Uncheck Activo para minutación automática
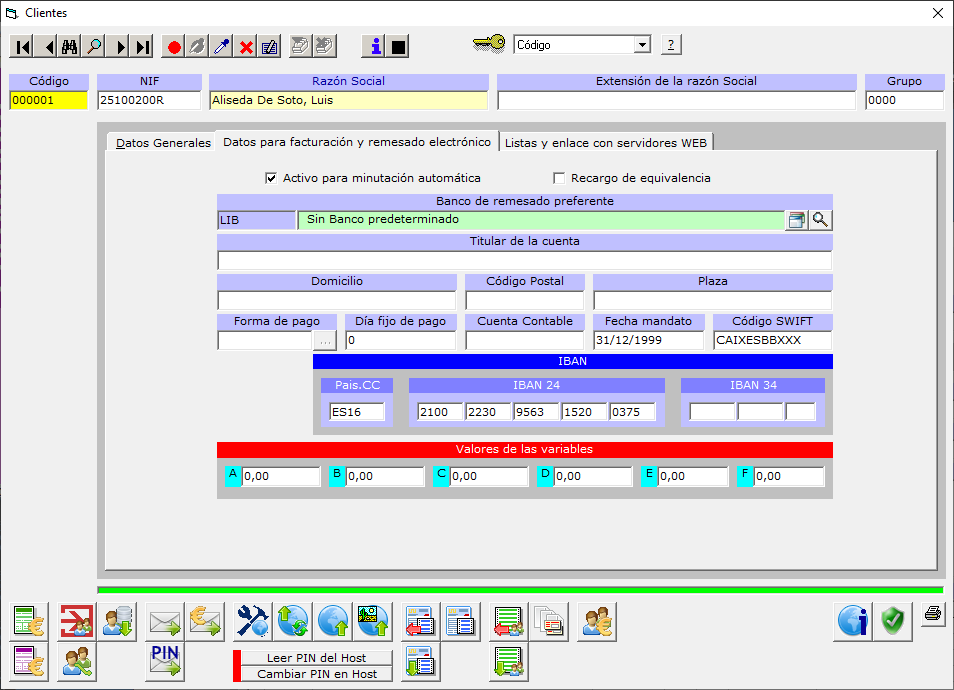This screenshot has width=954, height=690. click(270, 178)
